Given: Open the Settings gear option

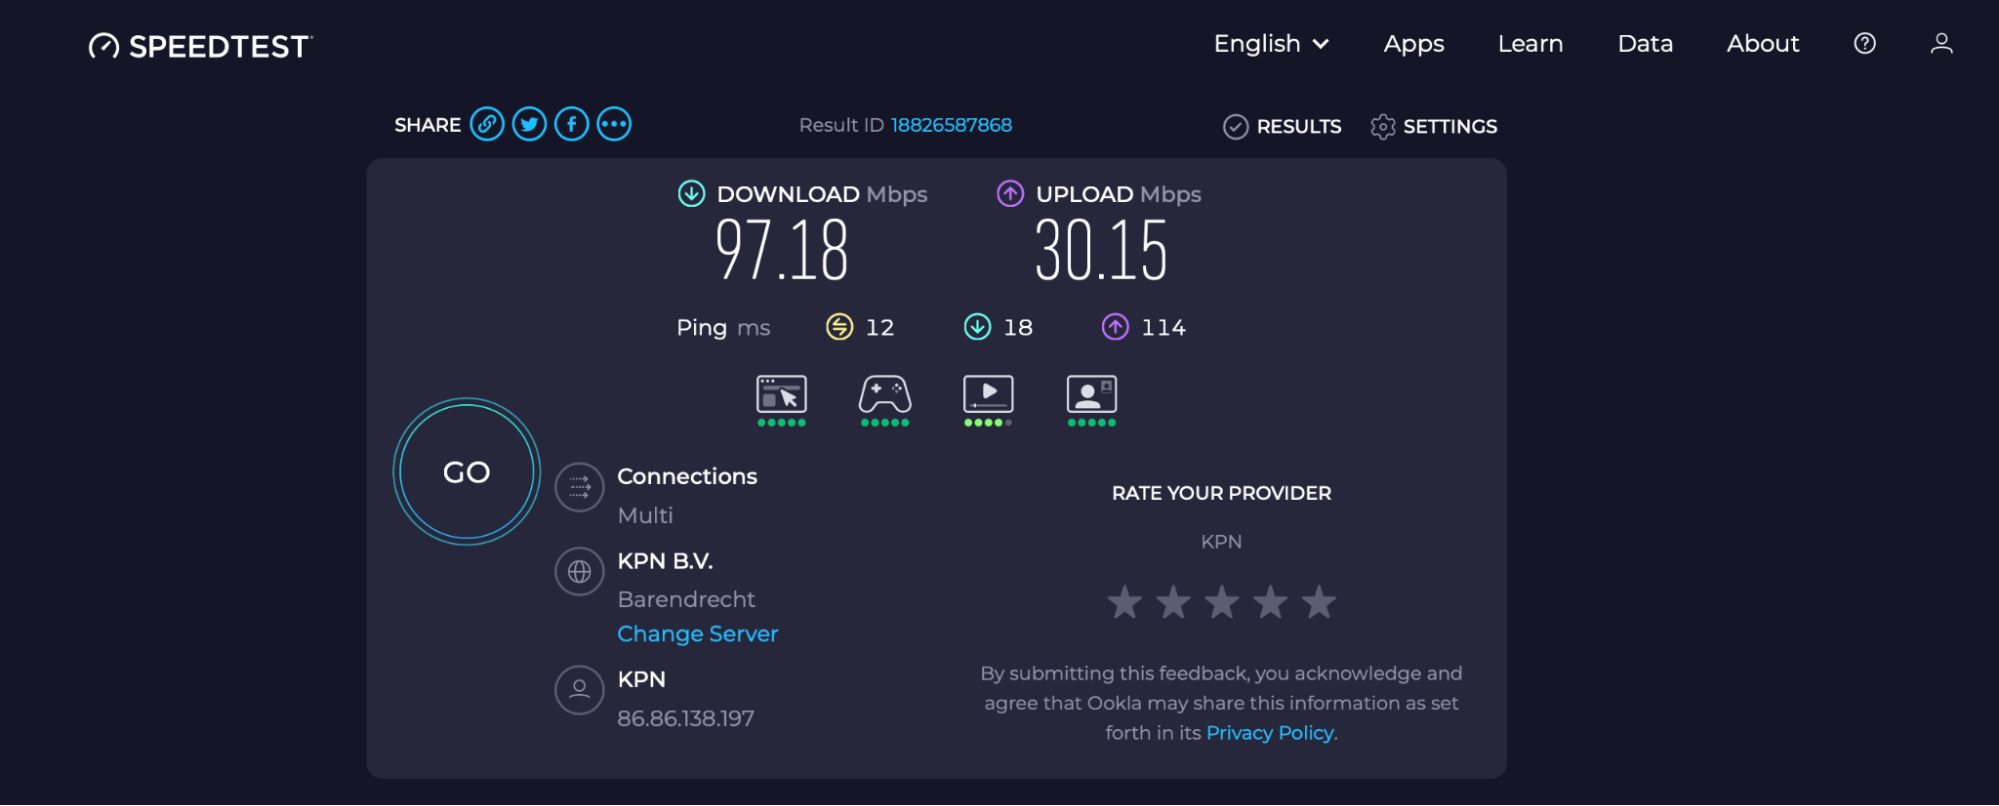Looking at the screenshot, I should (x=1434, y=127).
